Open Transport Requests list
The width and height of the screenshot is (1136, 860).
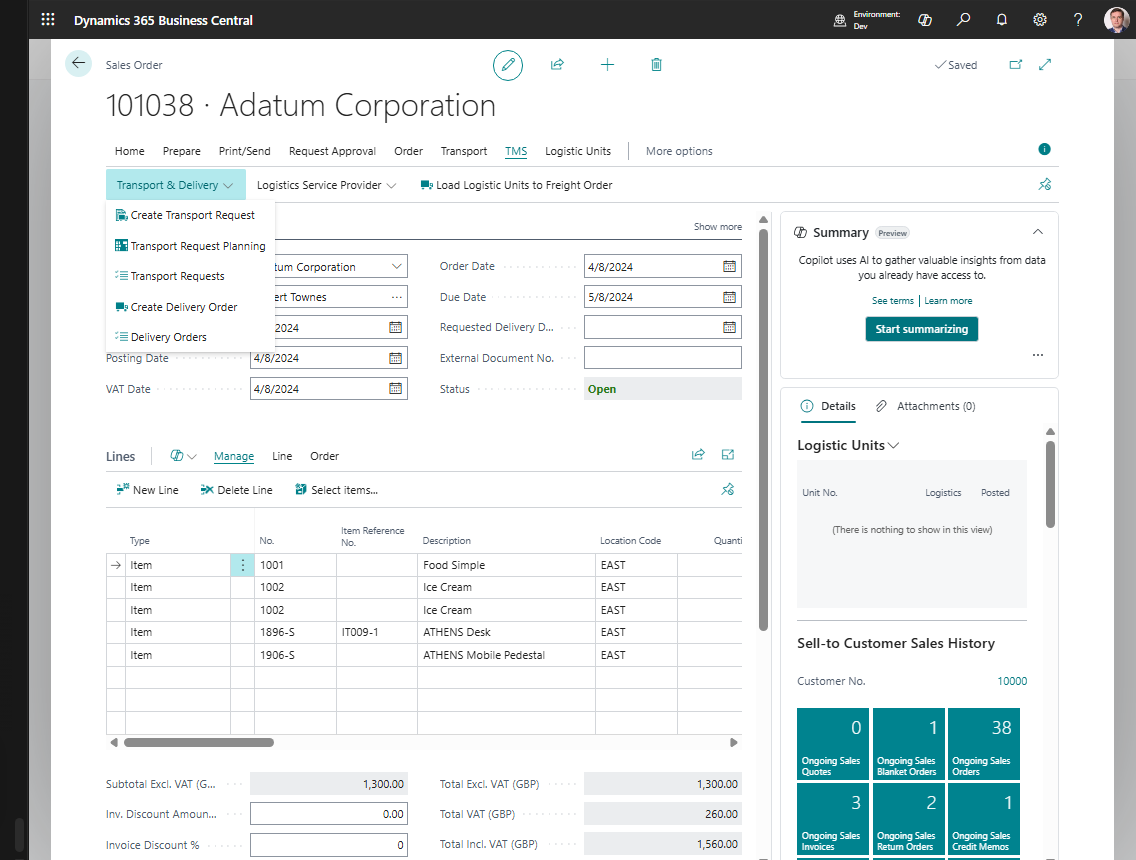coord(170,276)
